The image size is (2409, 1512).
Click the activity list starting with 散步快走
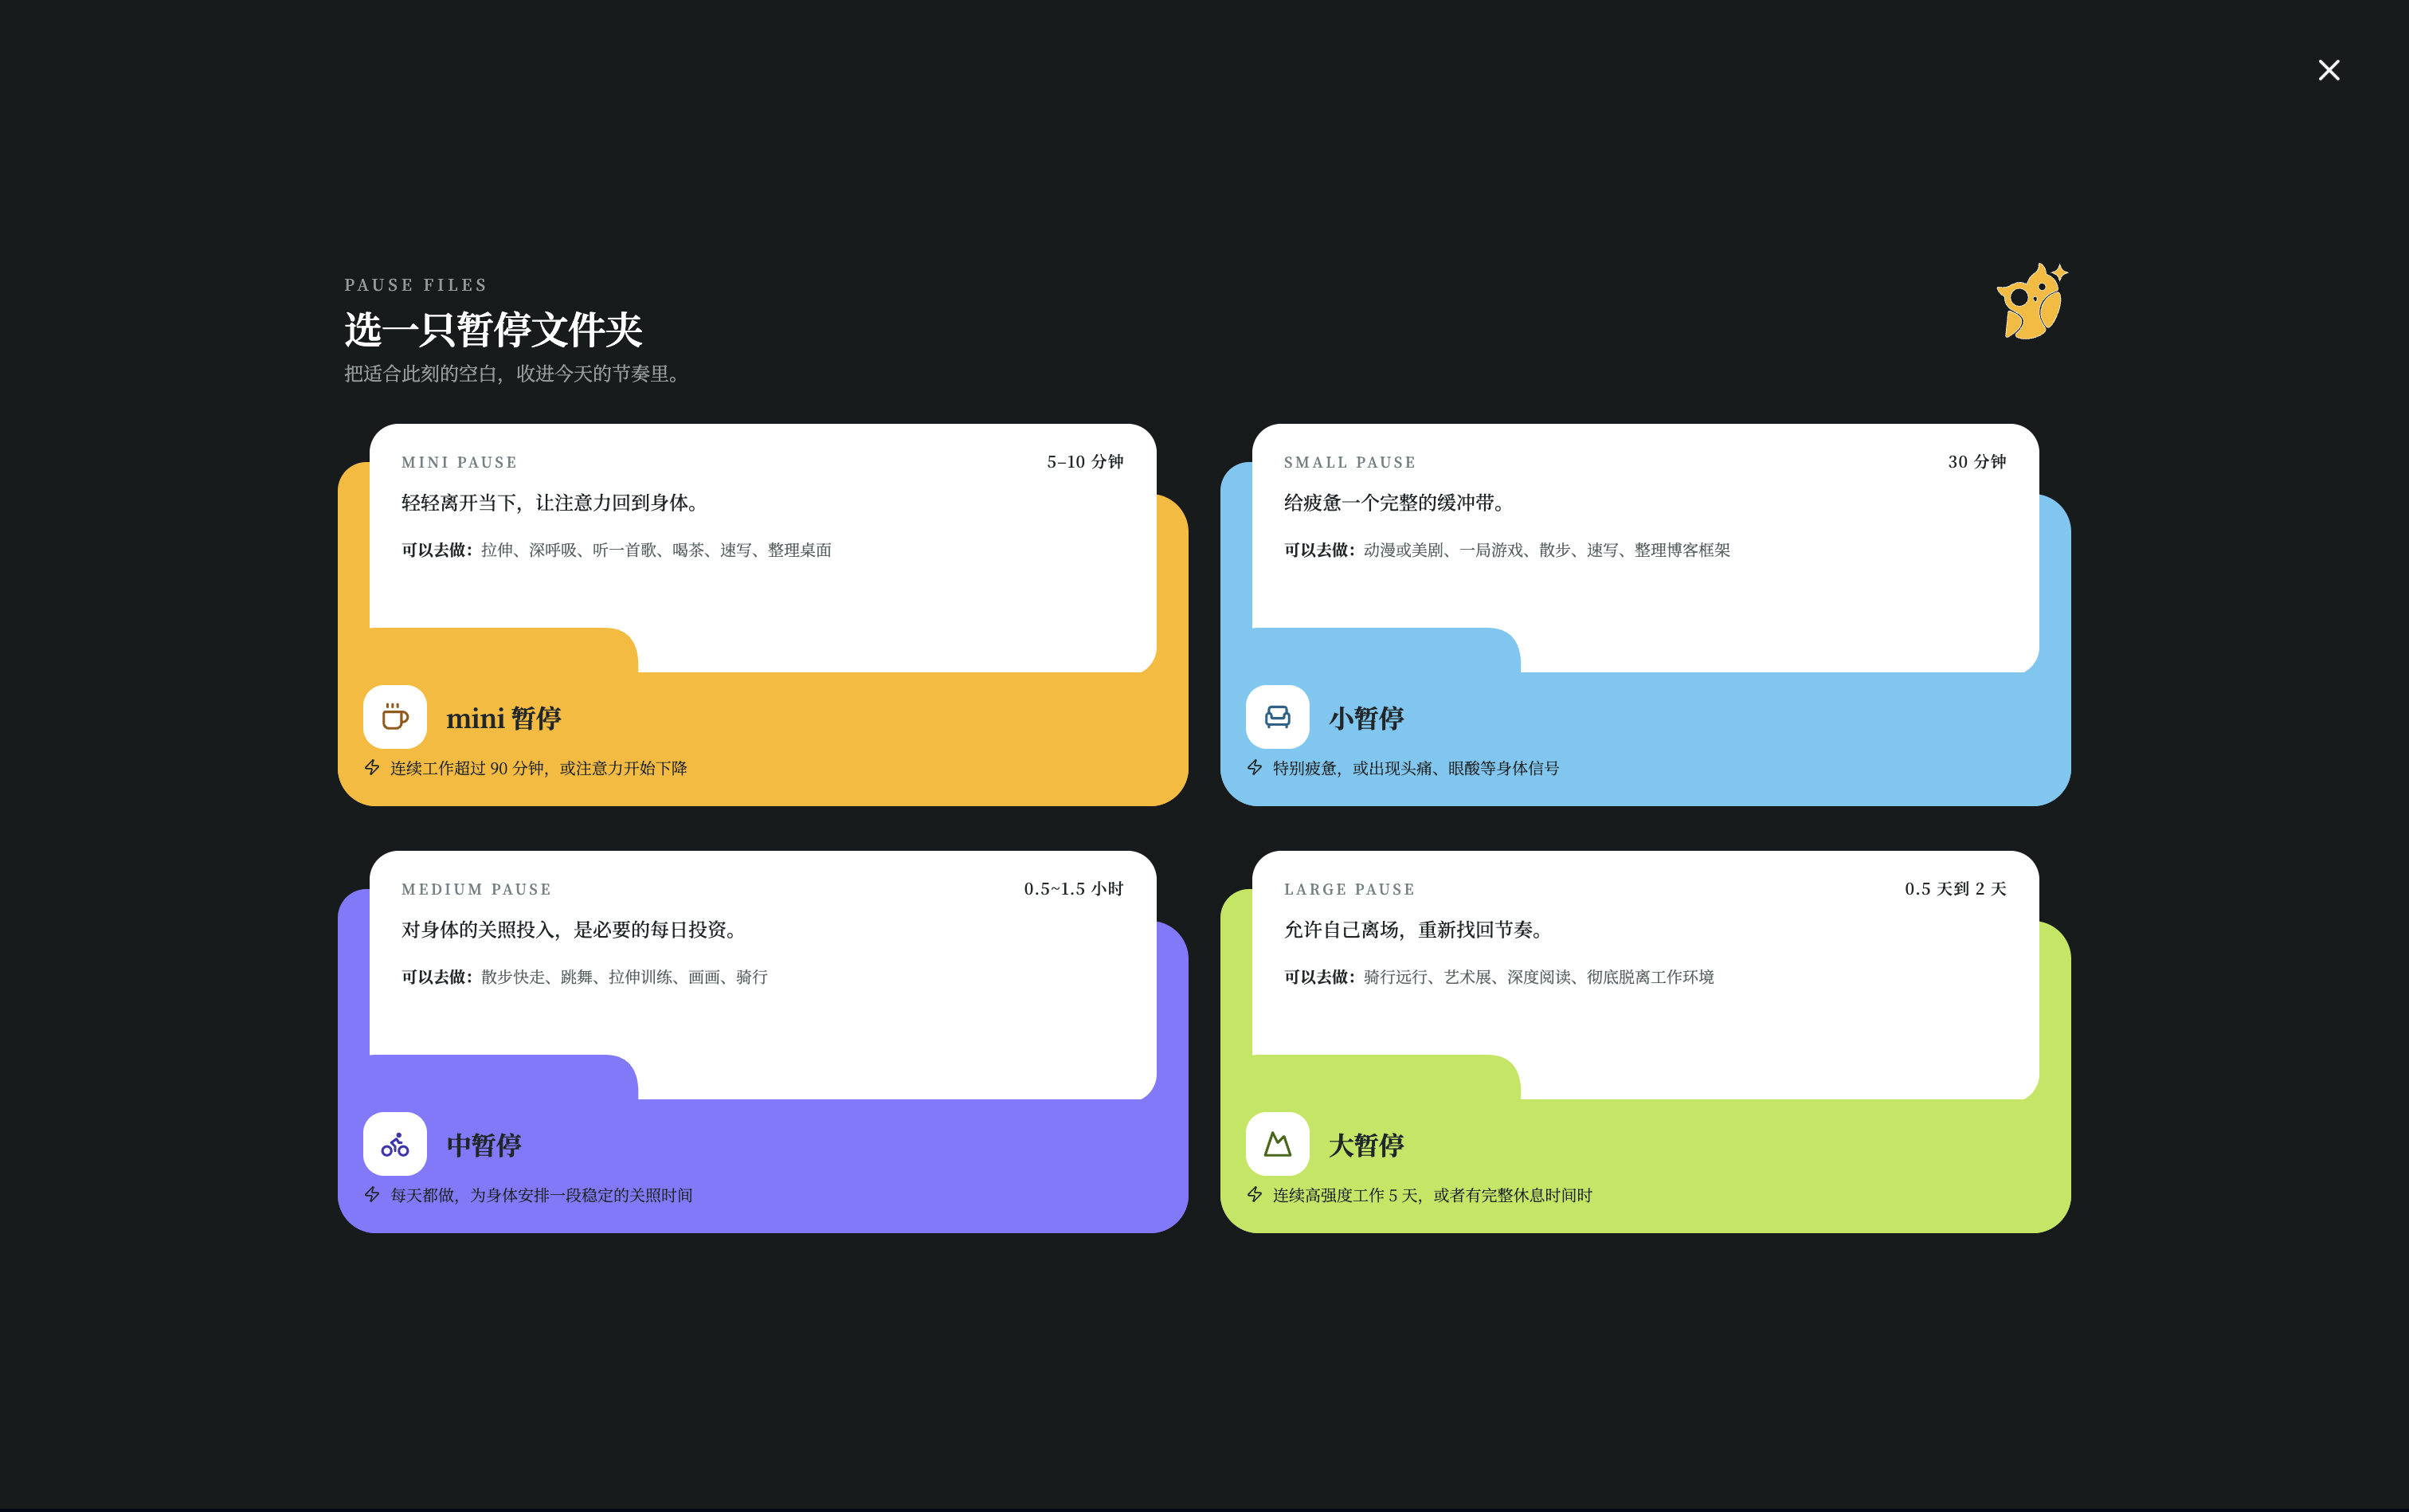click(624, 977)
